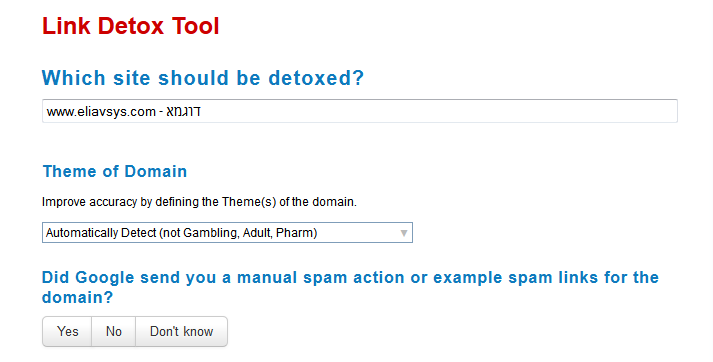
Task: Click the Link Detox Tool title
Action: click(131, 26)
